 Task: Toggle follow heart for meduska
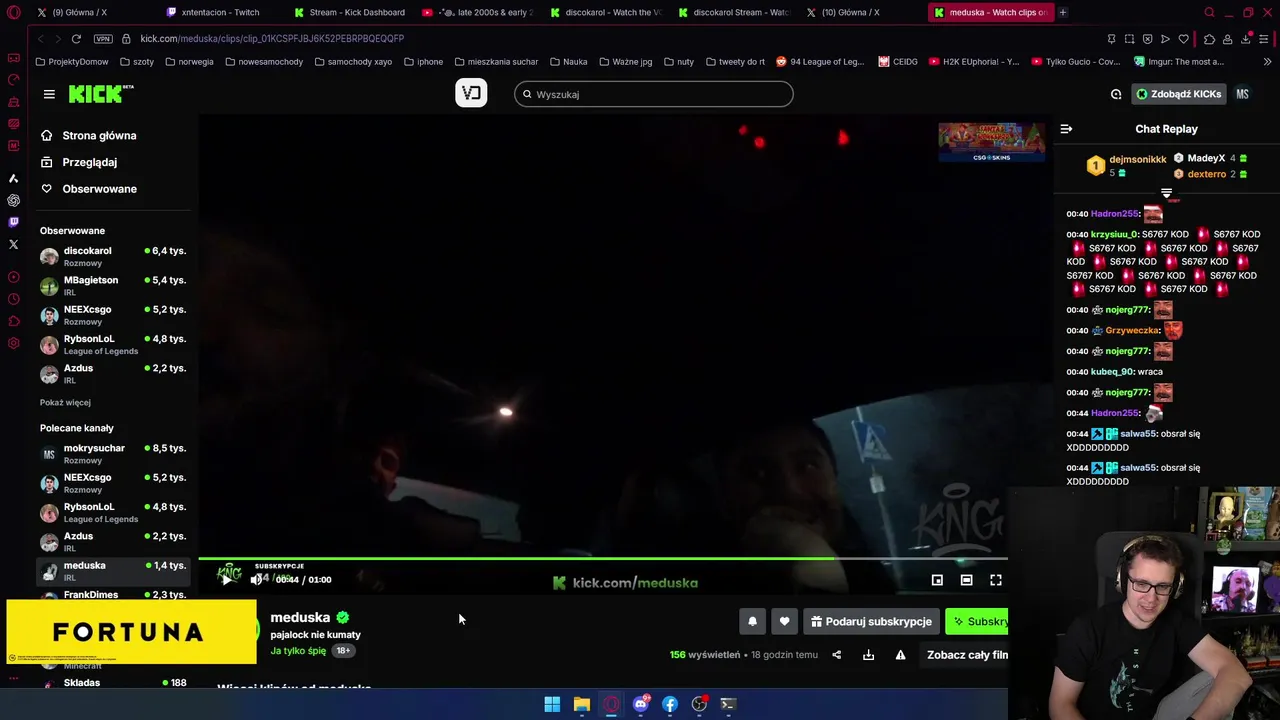tap(784, 621)
